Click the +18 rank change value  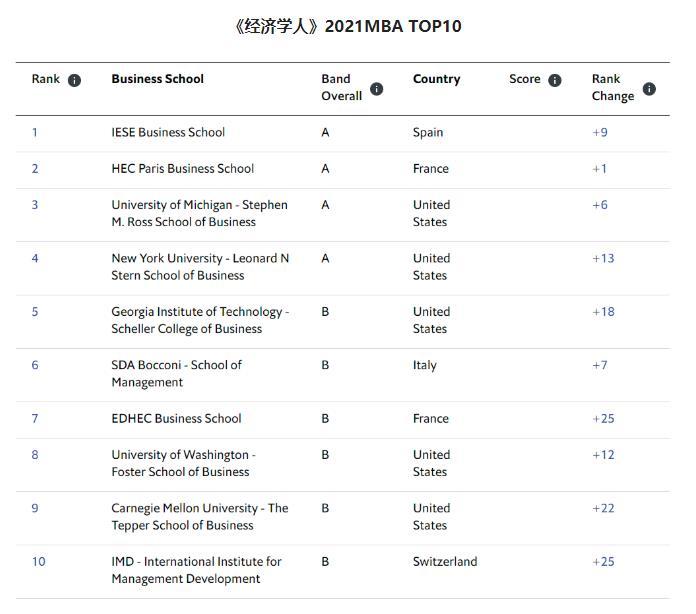(603, 312)
